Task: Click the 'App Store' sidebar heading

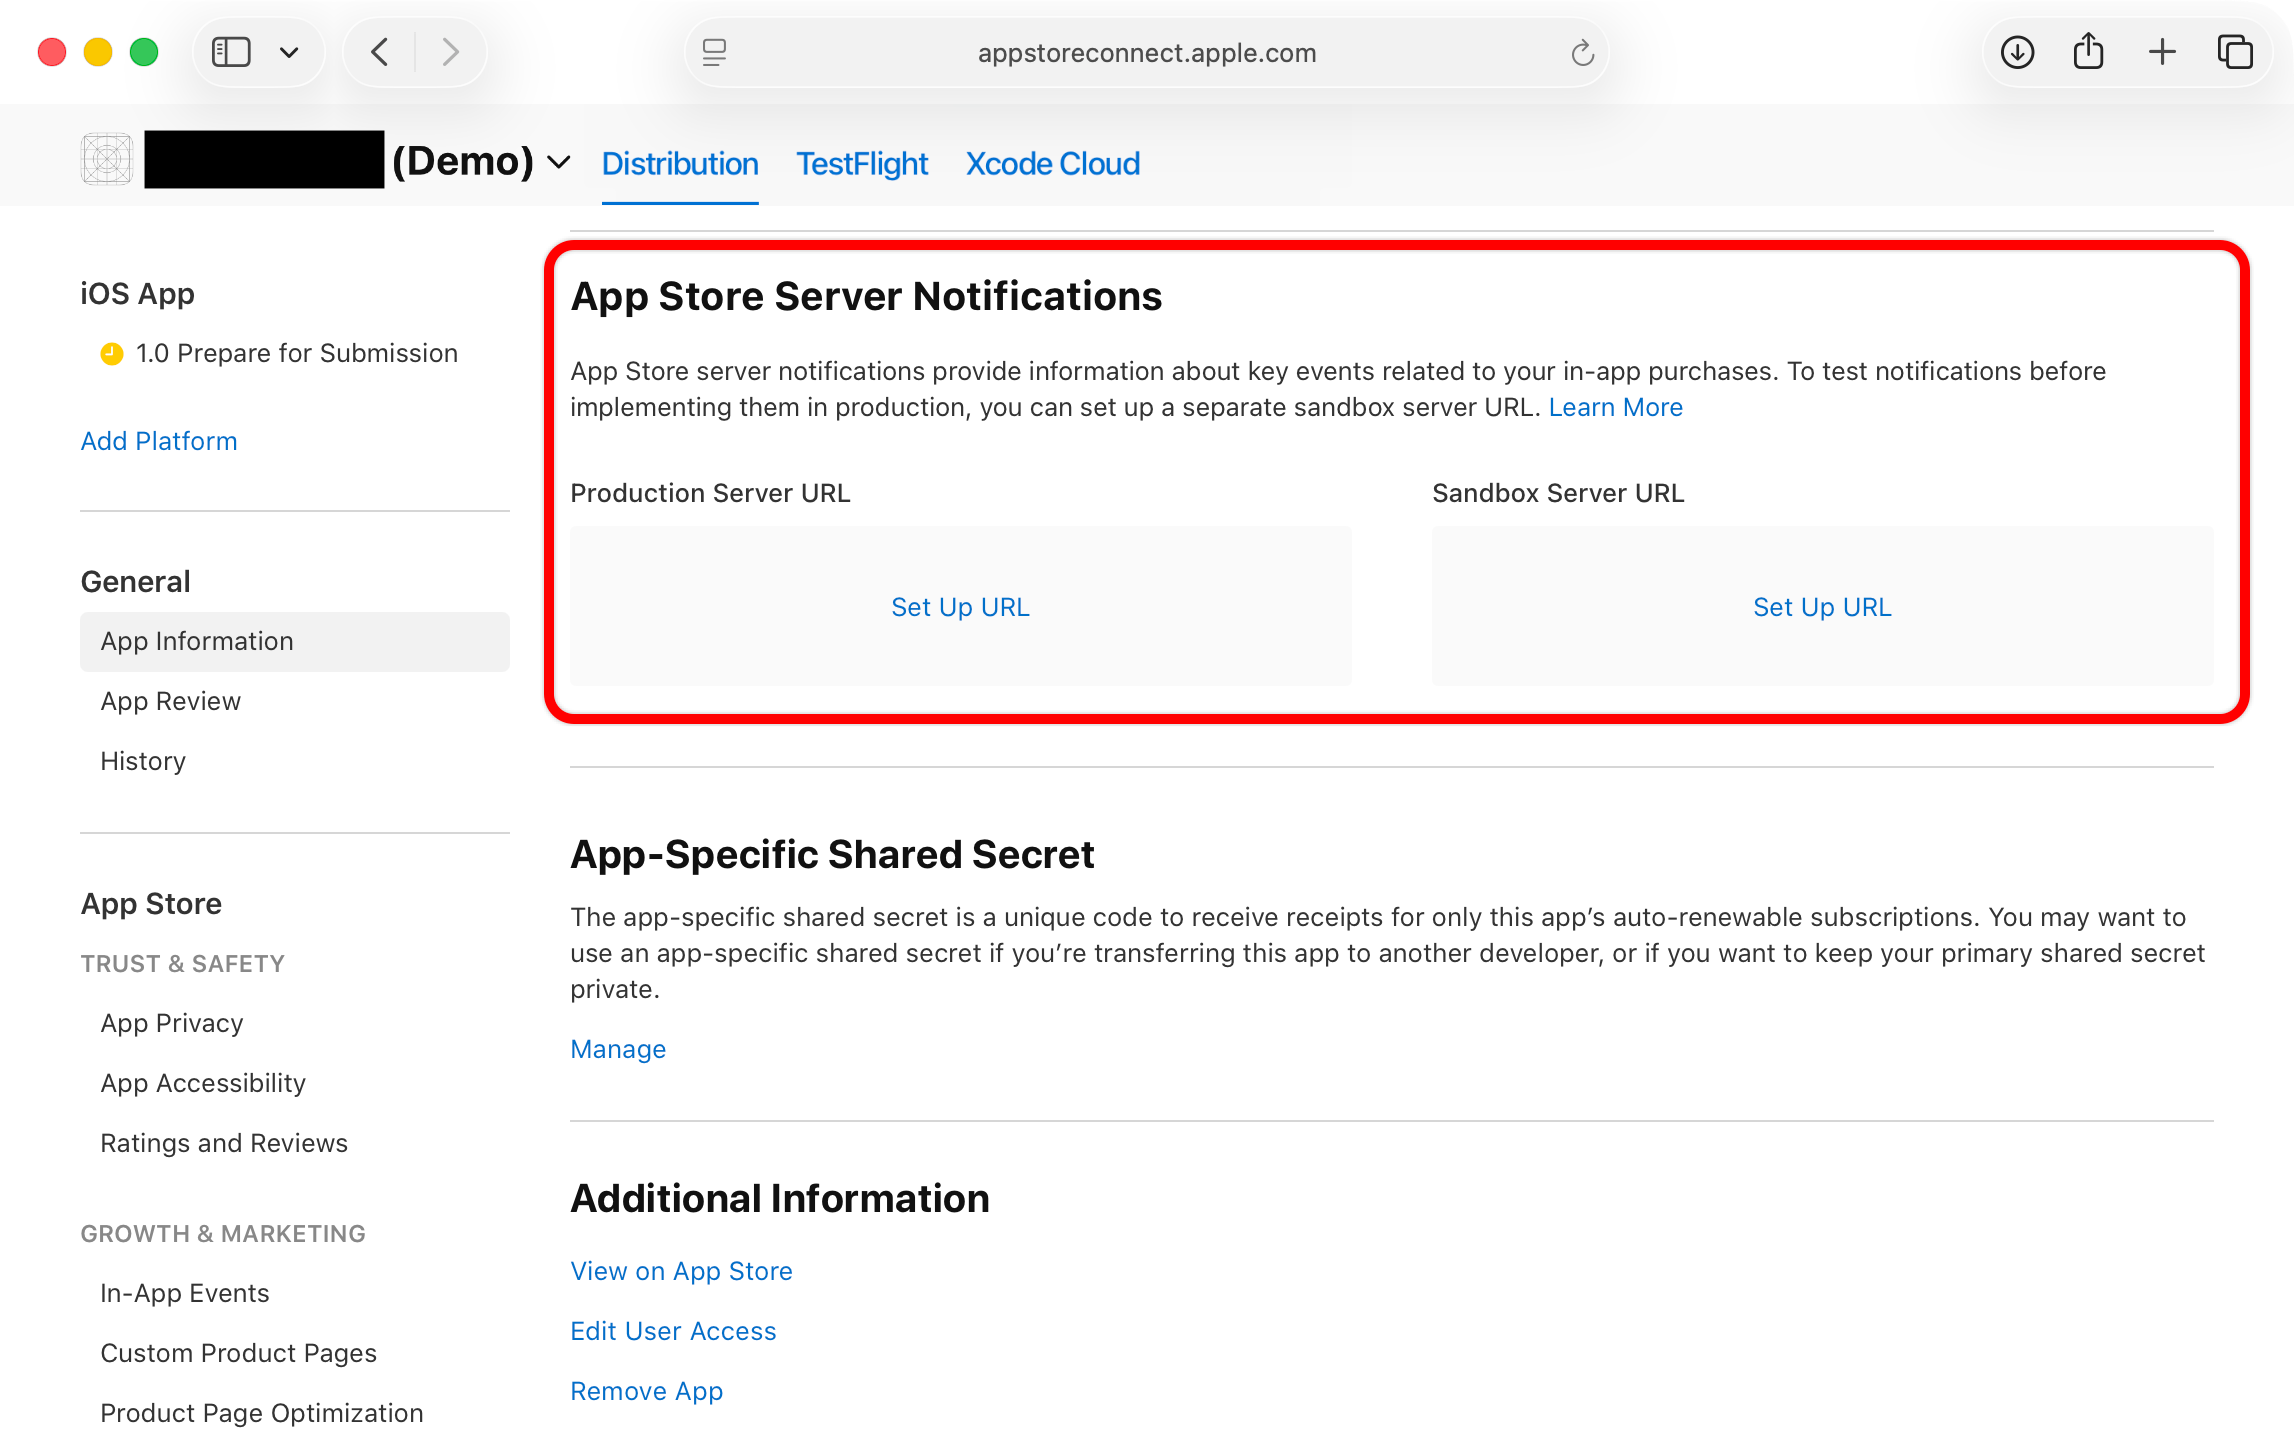Action: coord(151,904)
